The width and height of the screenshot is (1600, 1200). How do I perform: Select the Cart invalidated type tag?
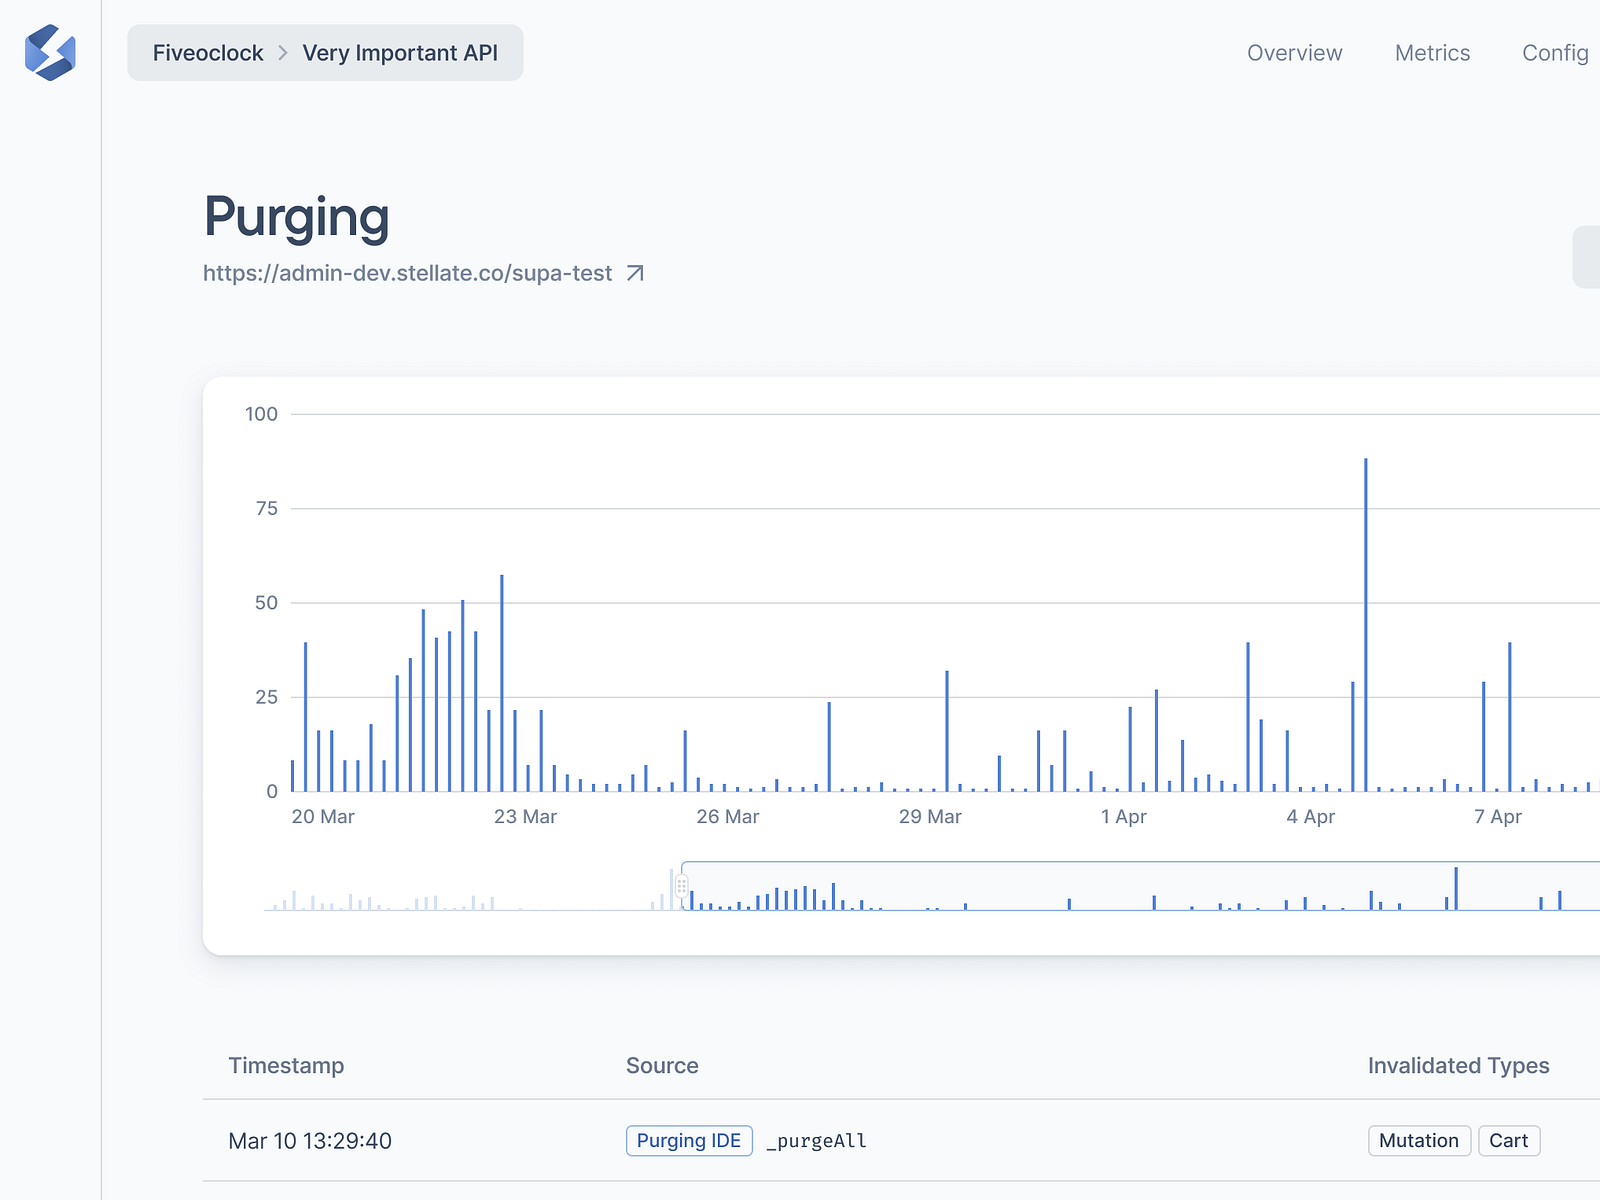coord(1509,1141)
